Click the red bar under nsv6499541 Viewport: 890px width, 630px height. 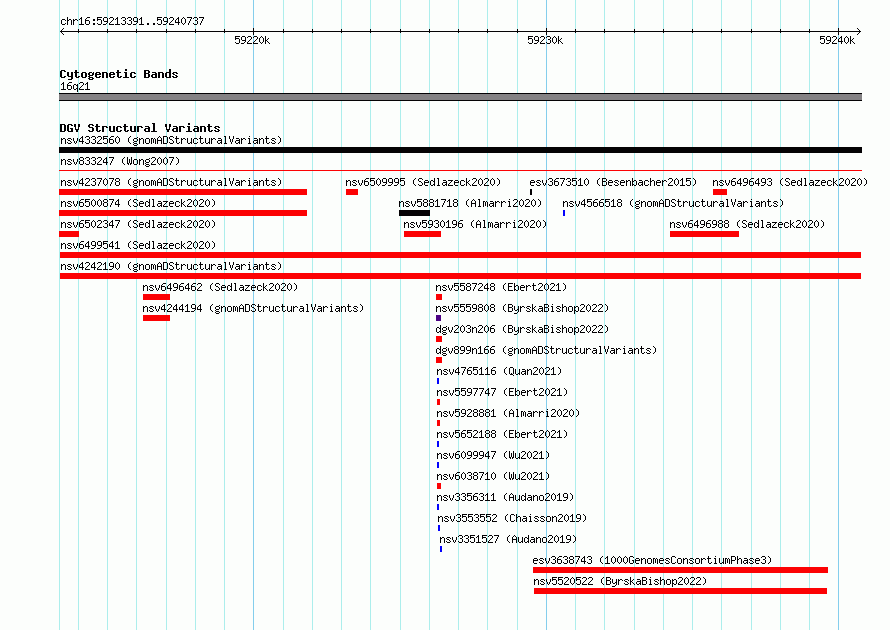pyautogui.click(x=460, y=255)
